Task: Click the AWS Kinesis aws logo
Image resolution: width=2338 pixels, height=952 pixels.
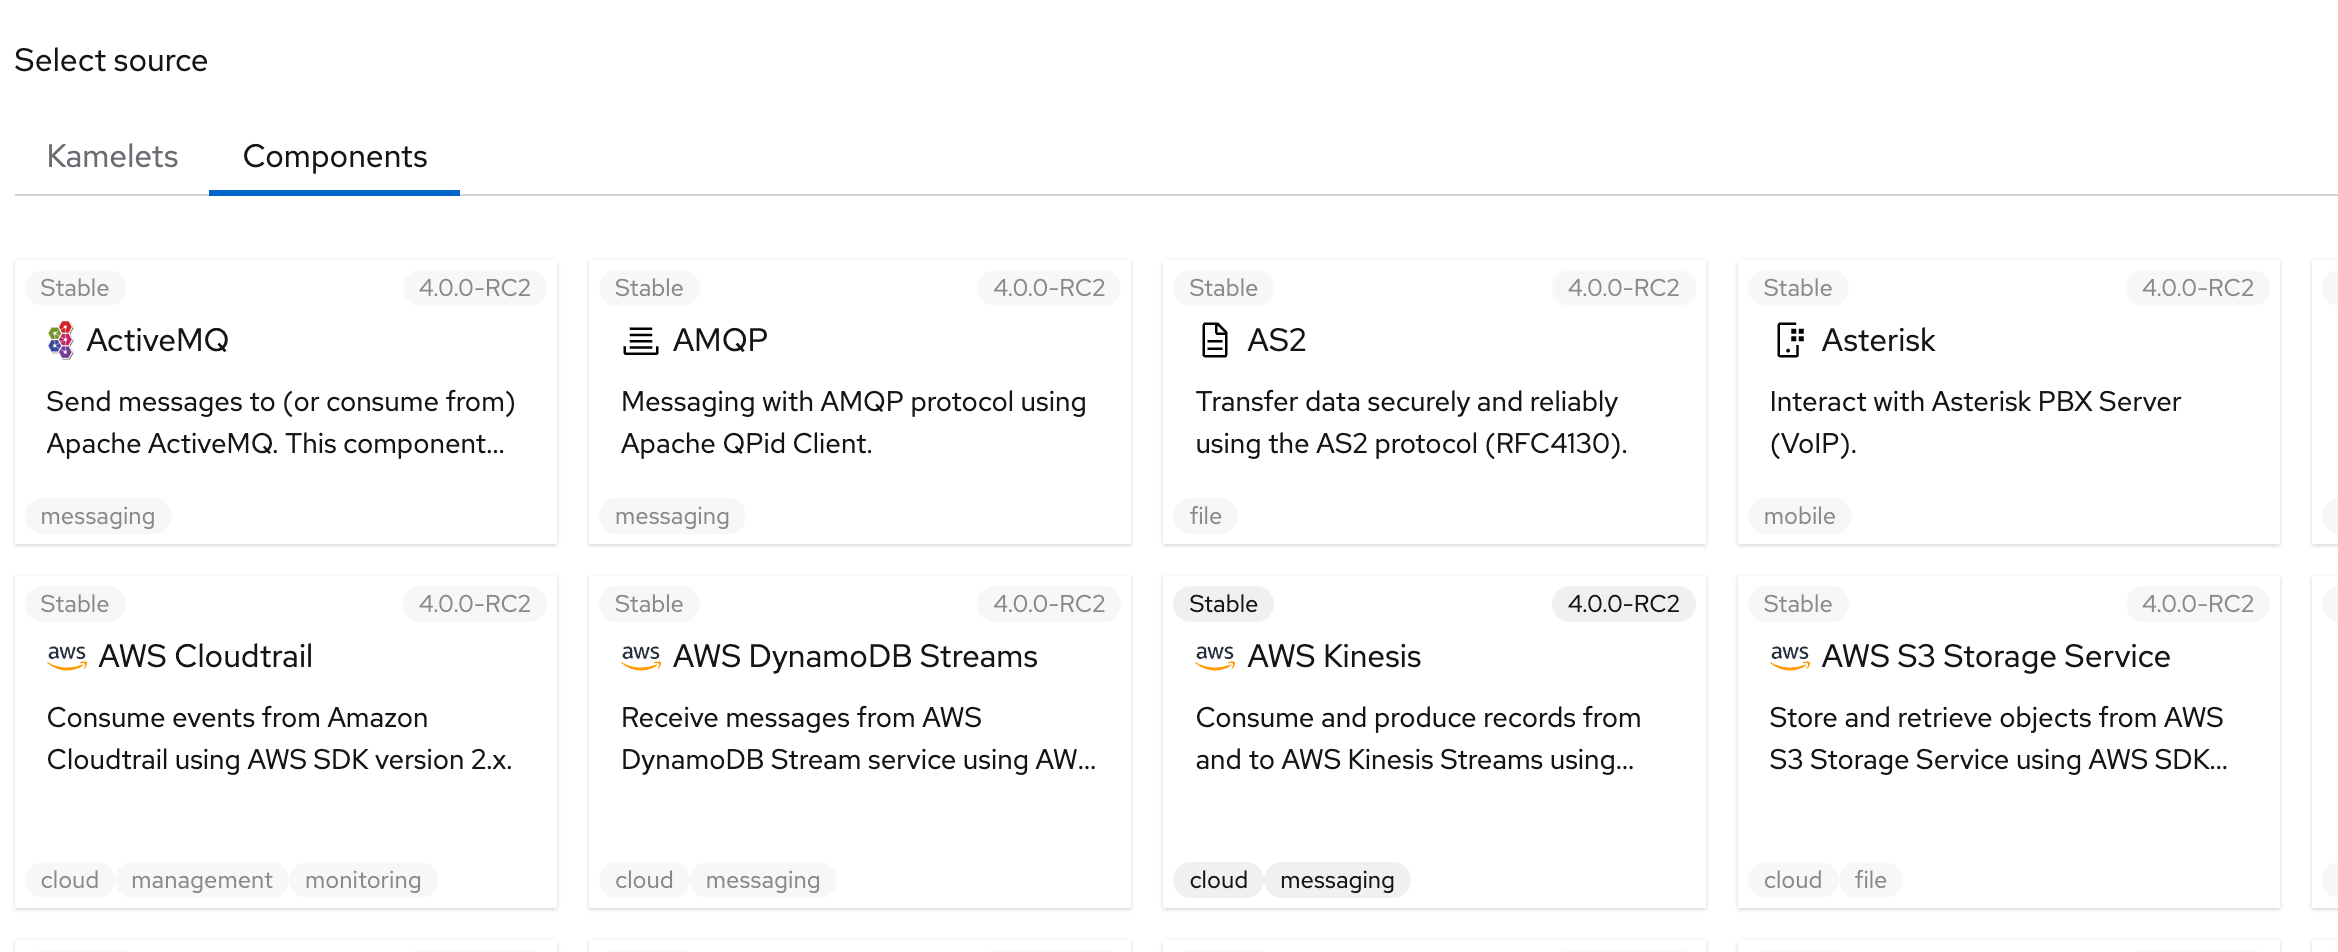Action: [1215, 656]
